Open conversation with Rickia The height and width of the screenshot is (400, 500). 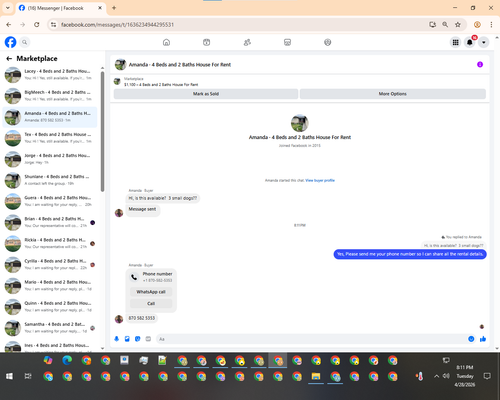click(50, 243)
